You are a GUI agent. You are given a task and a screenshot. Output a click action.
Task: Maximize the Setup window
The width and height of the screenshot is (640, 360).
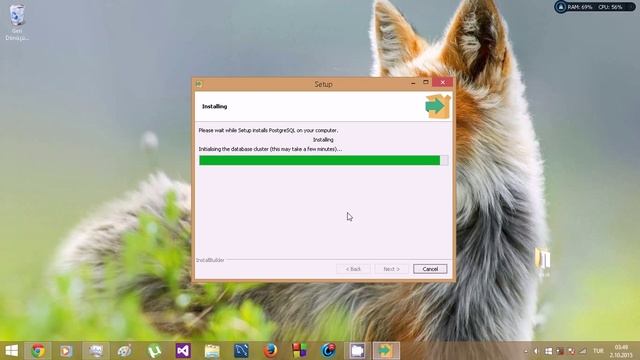[426, 83]
